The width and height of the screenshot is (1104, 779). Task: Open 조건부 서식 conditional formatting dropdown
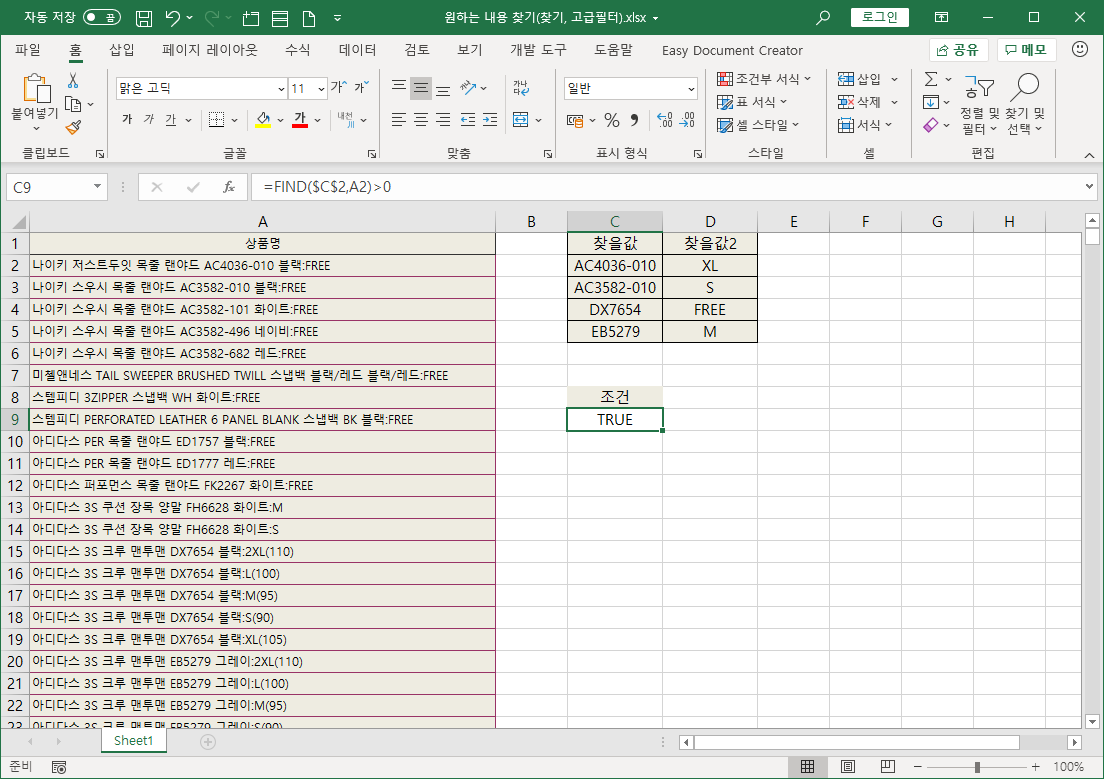[x=764, y=79]
